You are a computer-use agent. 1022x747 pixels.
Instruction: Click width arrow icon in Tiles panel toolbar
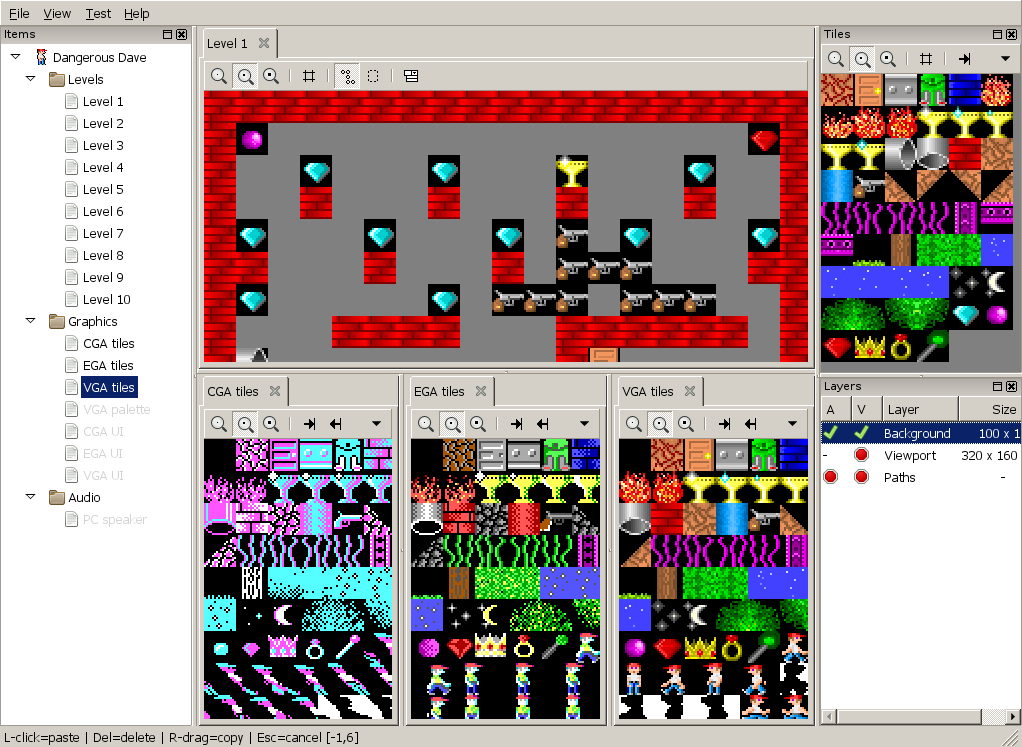click(x=965, y=59)
